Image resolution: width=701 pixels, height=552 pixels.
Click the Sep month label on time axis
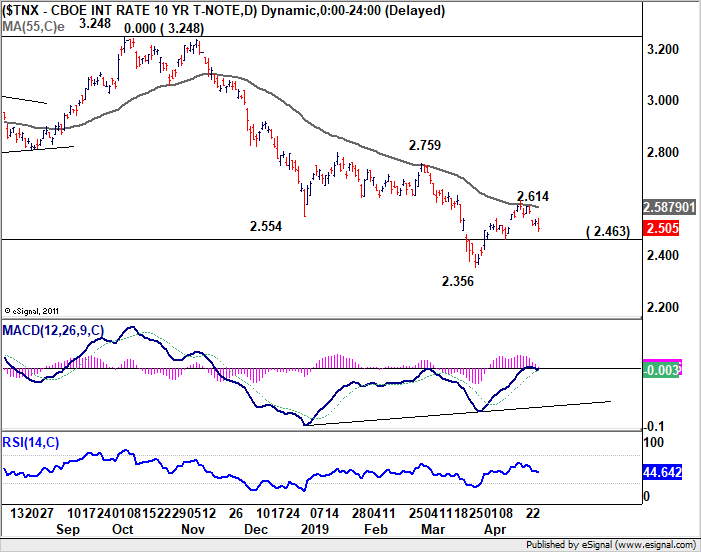[x=68, y=529]
